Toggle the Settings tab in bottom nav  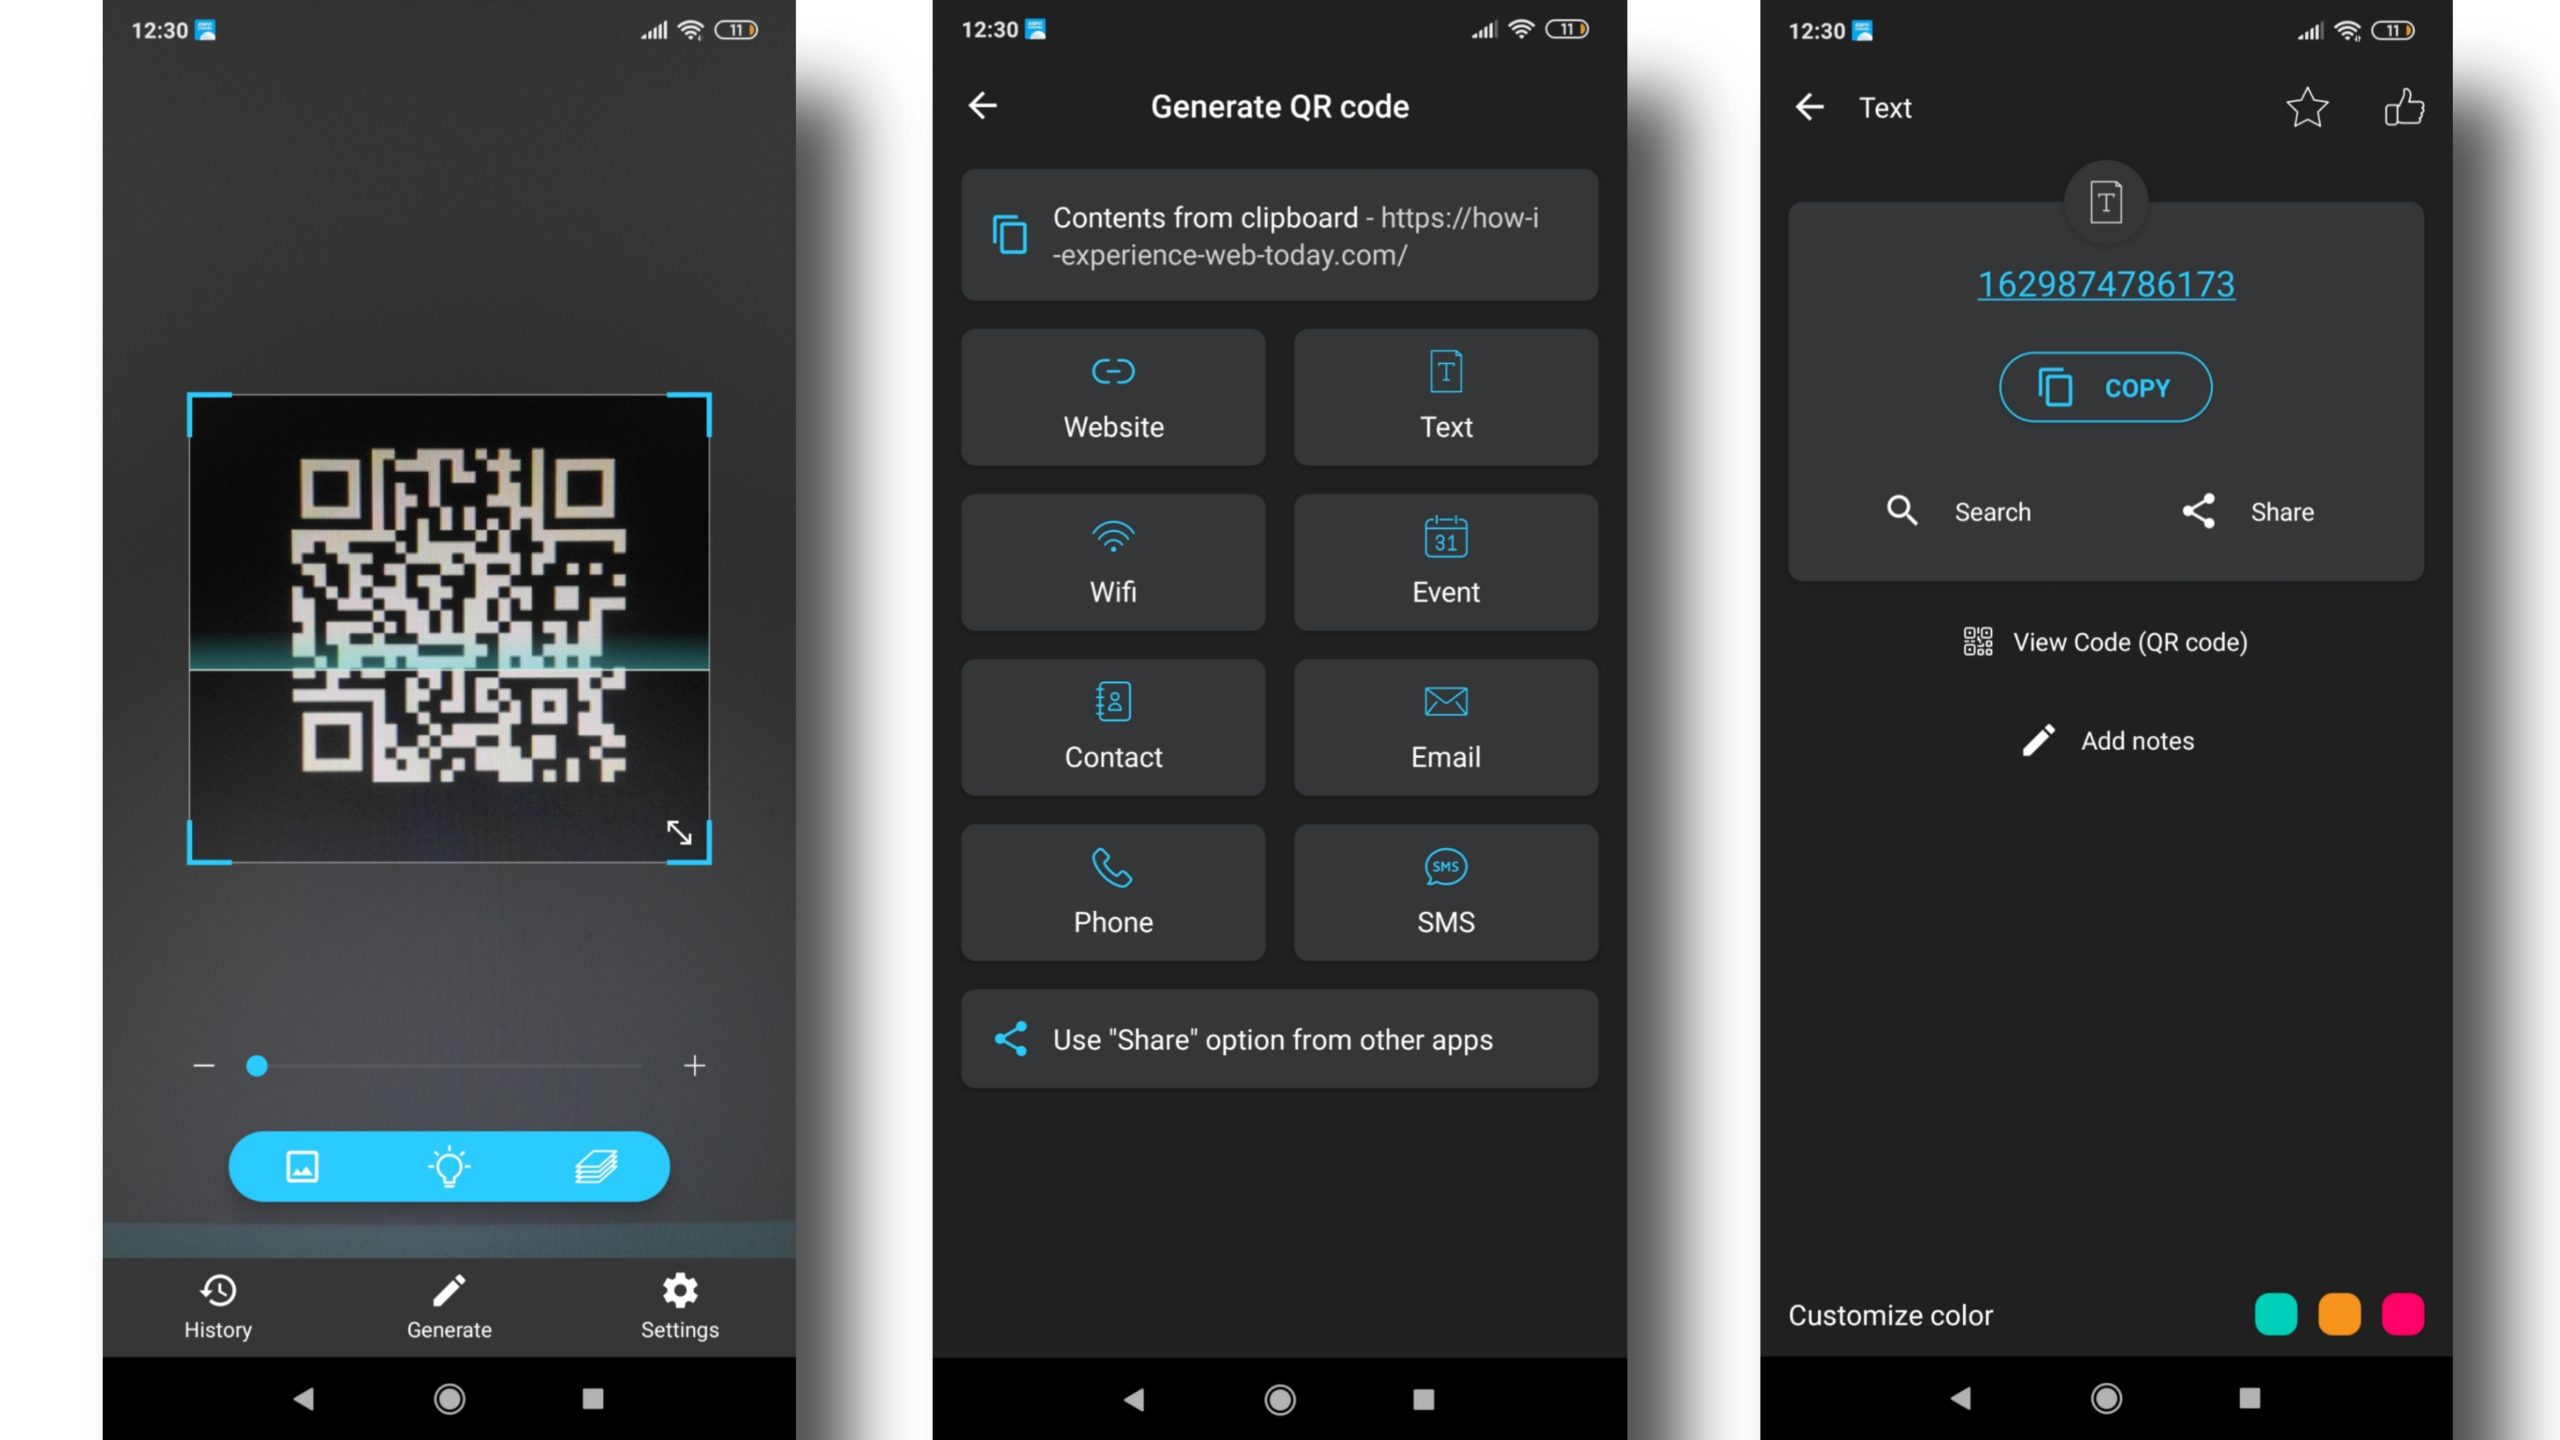pyautogui.click(x=679, y=1305)
